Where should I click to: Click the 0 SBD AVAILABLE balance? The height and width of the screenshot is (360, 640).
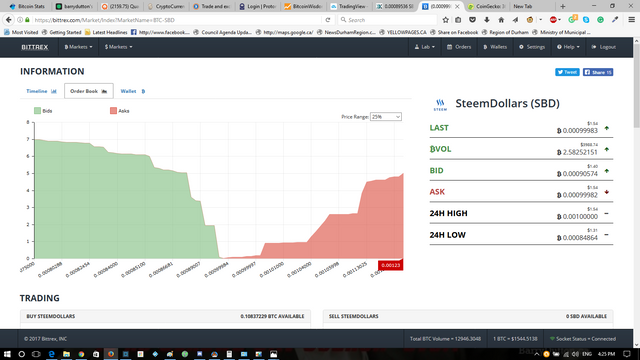586,316
